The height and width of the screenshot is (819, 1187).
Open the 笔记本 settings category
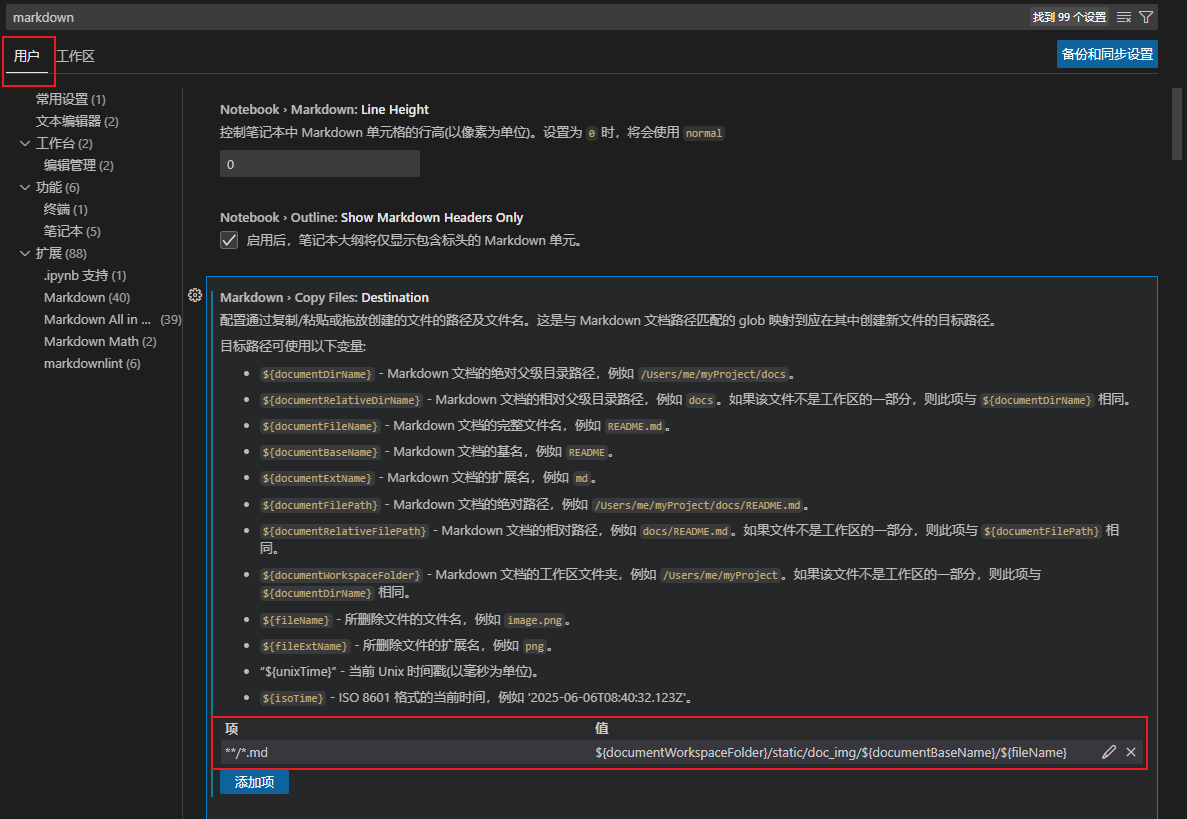pyautogui.click(x=63, y=231)
